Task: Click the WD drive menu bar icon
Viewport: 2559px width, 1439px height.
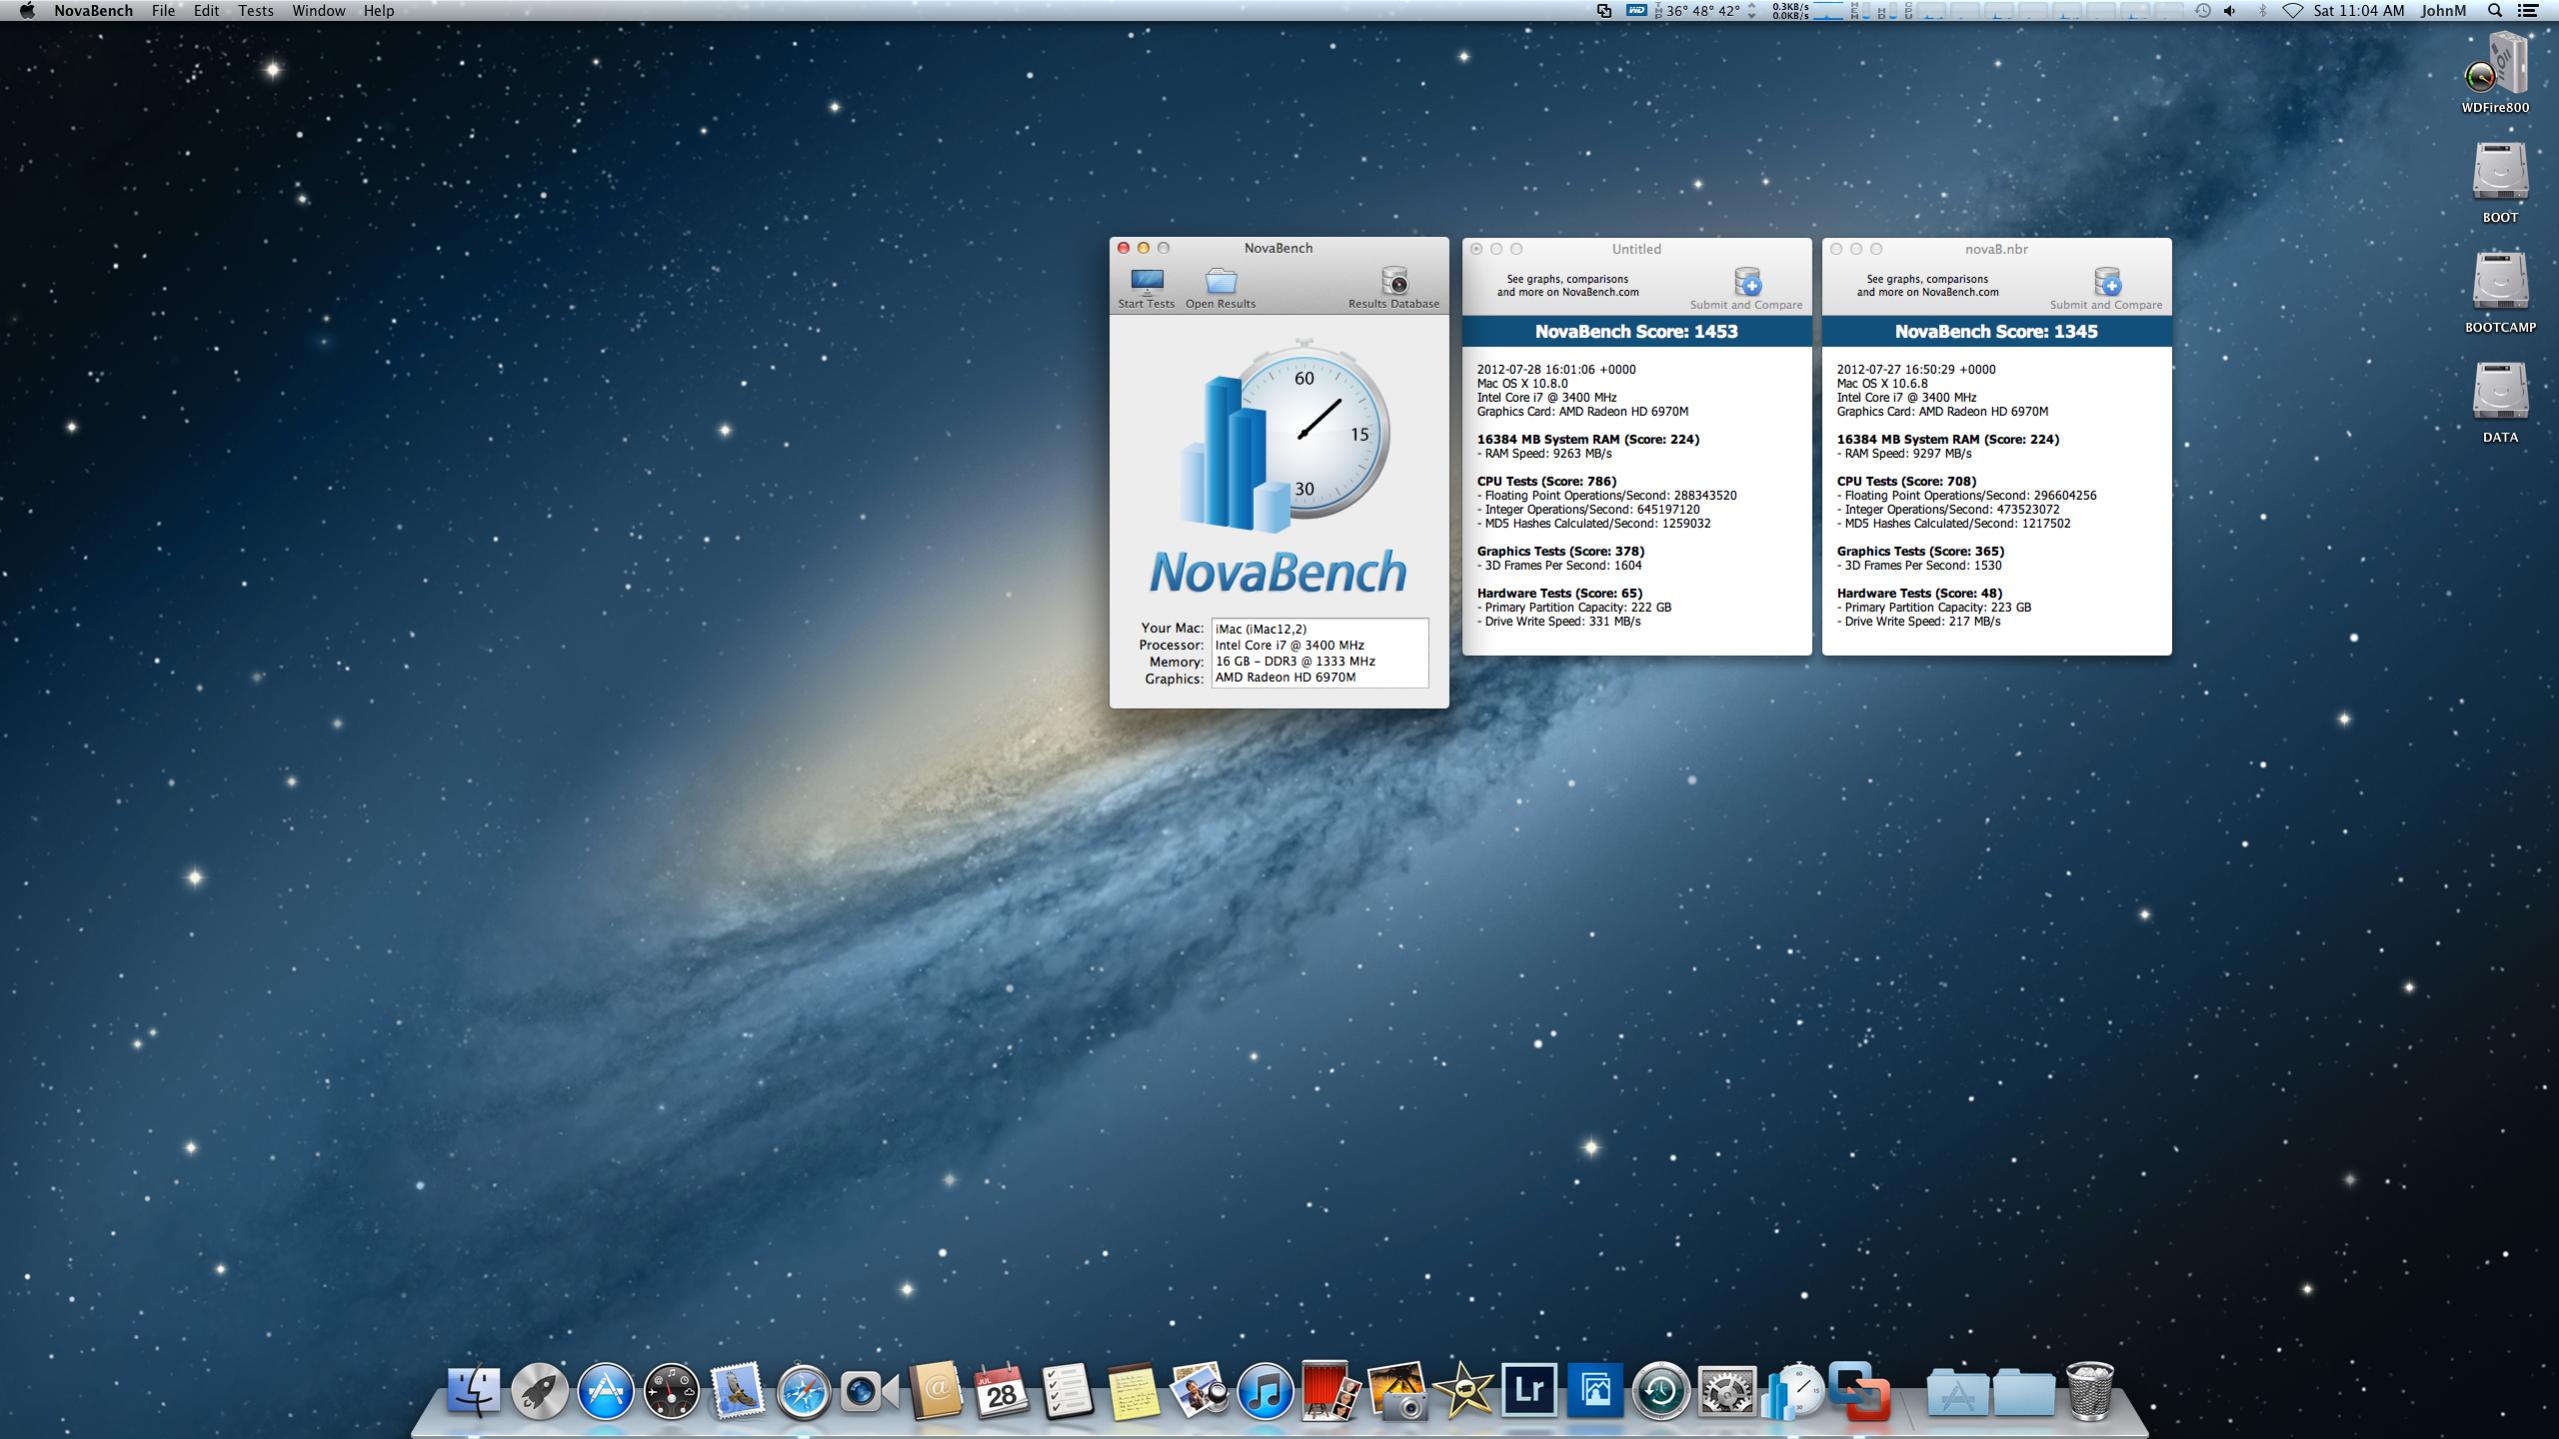Action: [x=1636, y=10]
